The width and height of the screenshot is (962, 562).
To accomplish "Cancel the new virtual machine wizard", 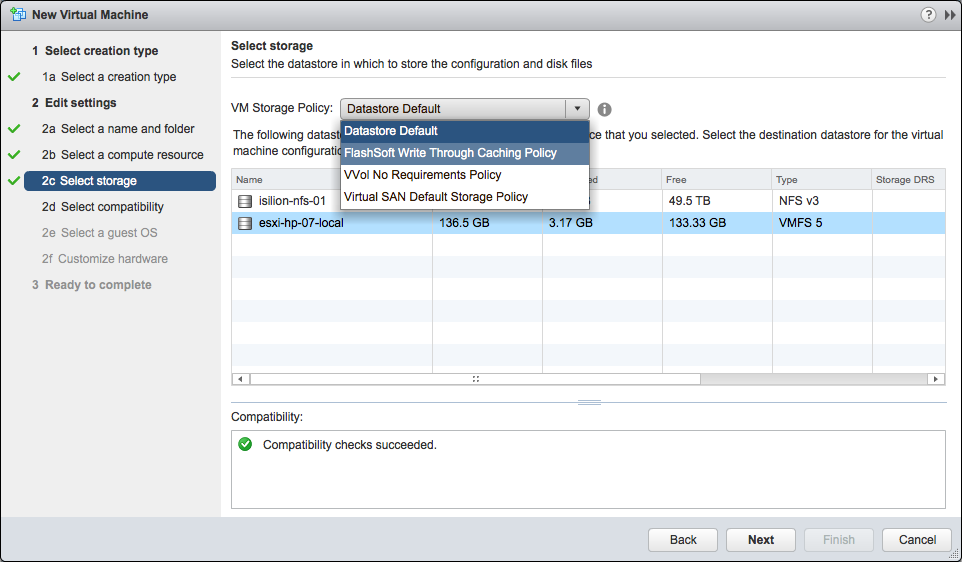I will click(x=917, y=539).
